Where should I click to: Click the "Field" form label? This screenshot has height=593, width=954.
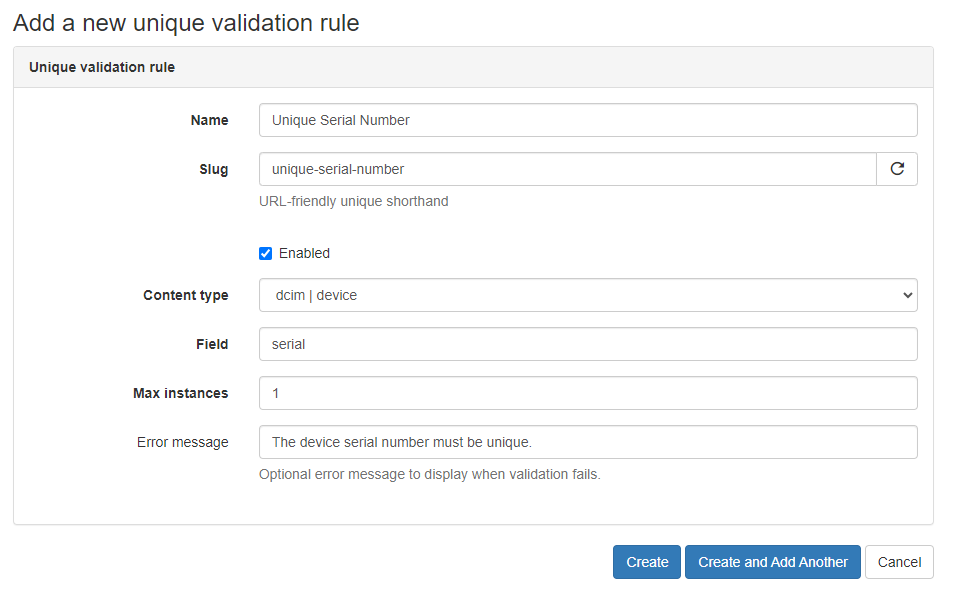(x=212, y=344)
